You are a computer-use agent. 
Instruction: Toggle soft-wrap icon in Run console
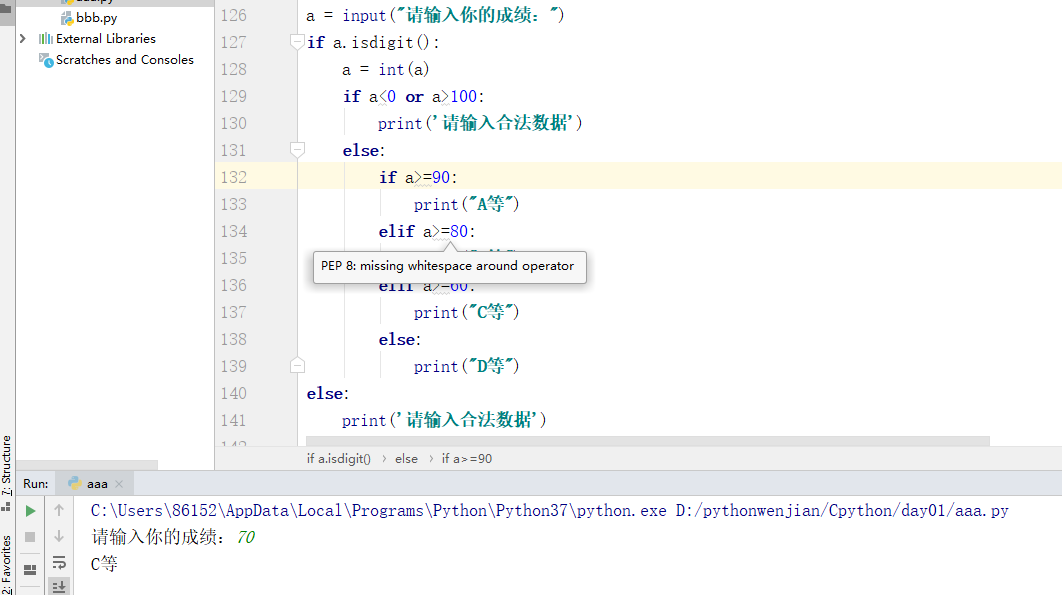point(59,562)
